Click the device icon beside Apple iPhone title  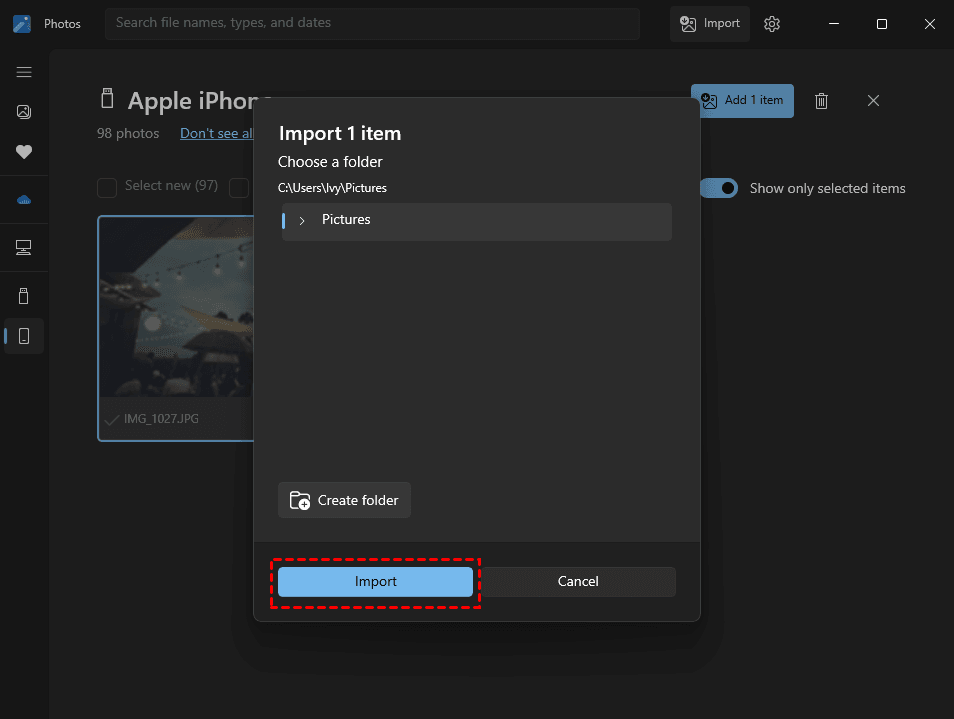107,98
